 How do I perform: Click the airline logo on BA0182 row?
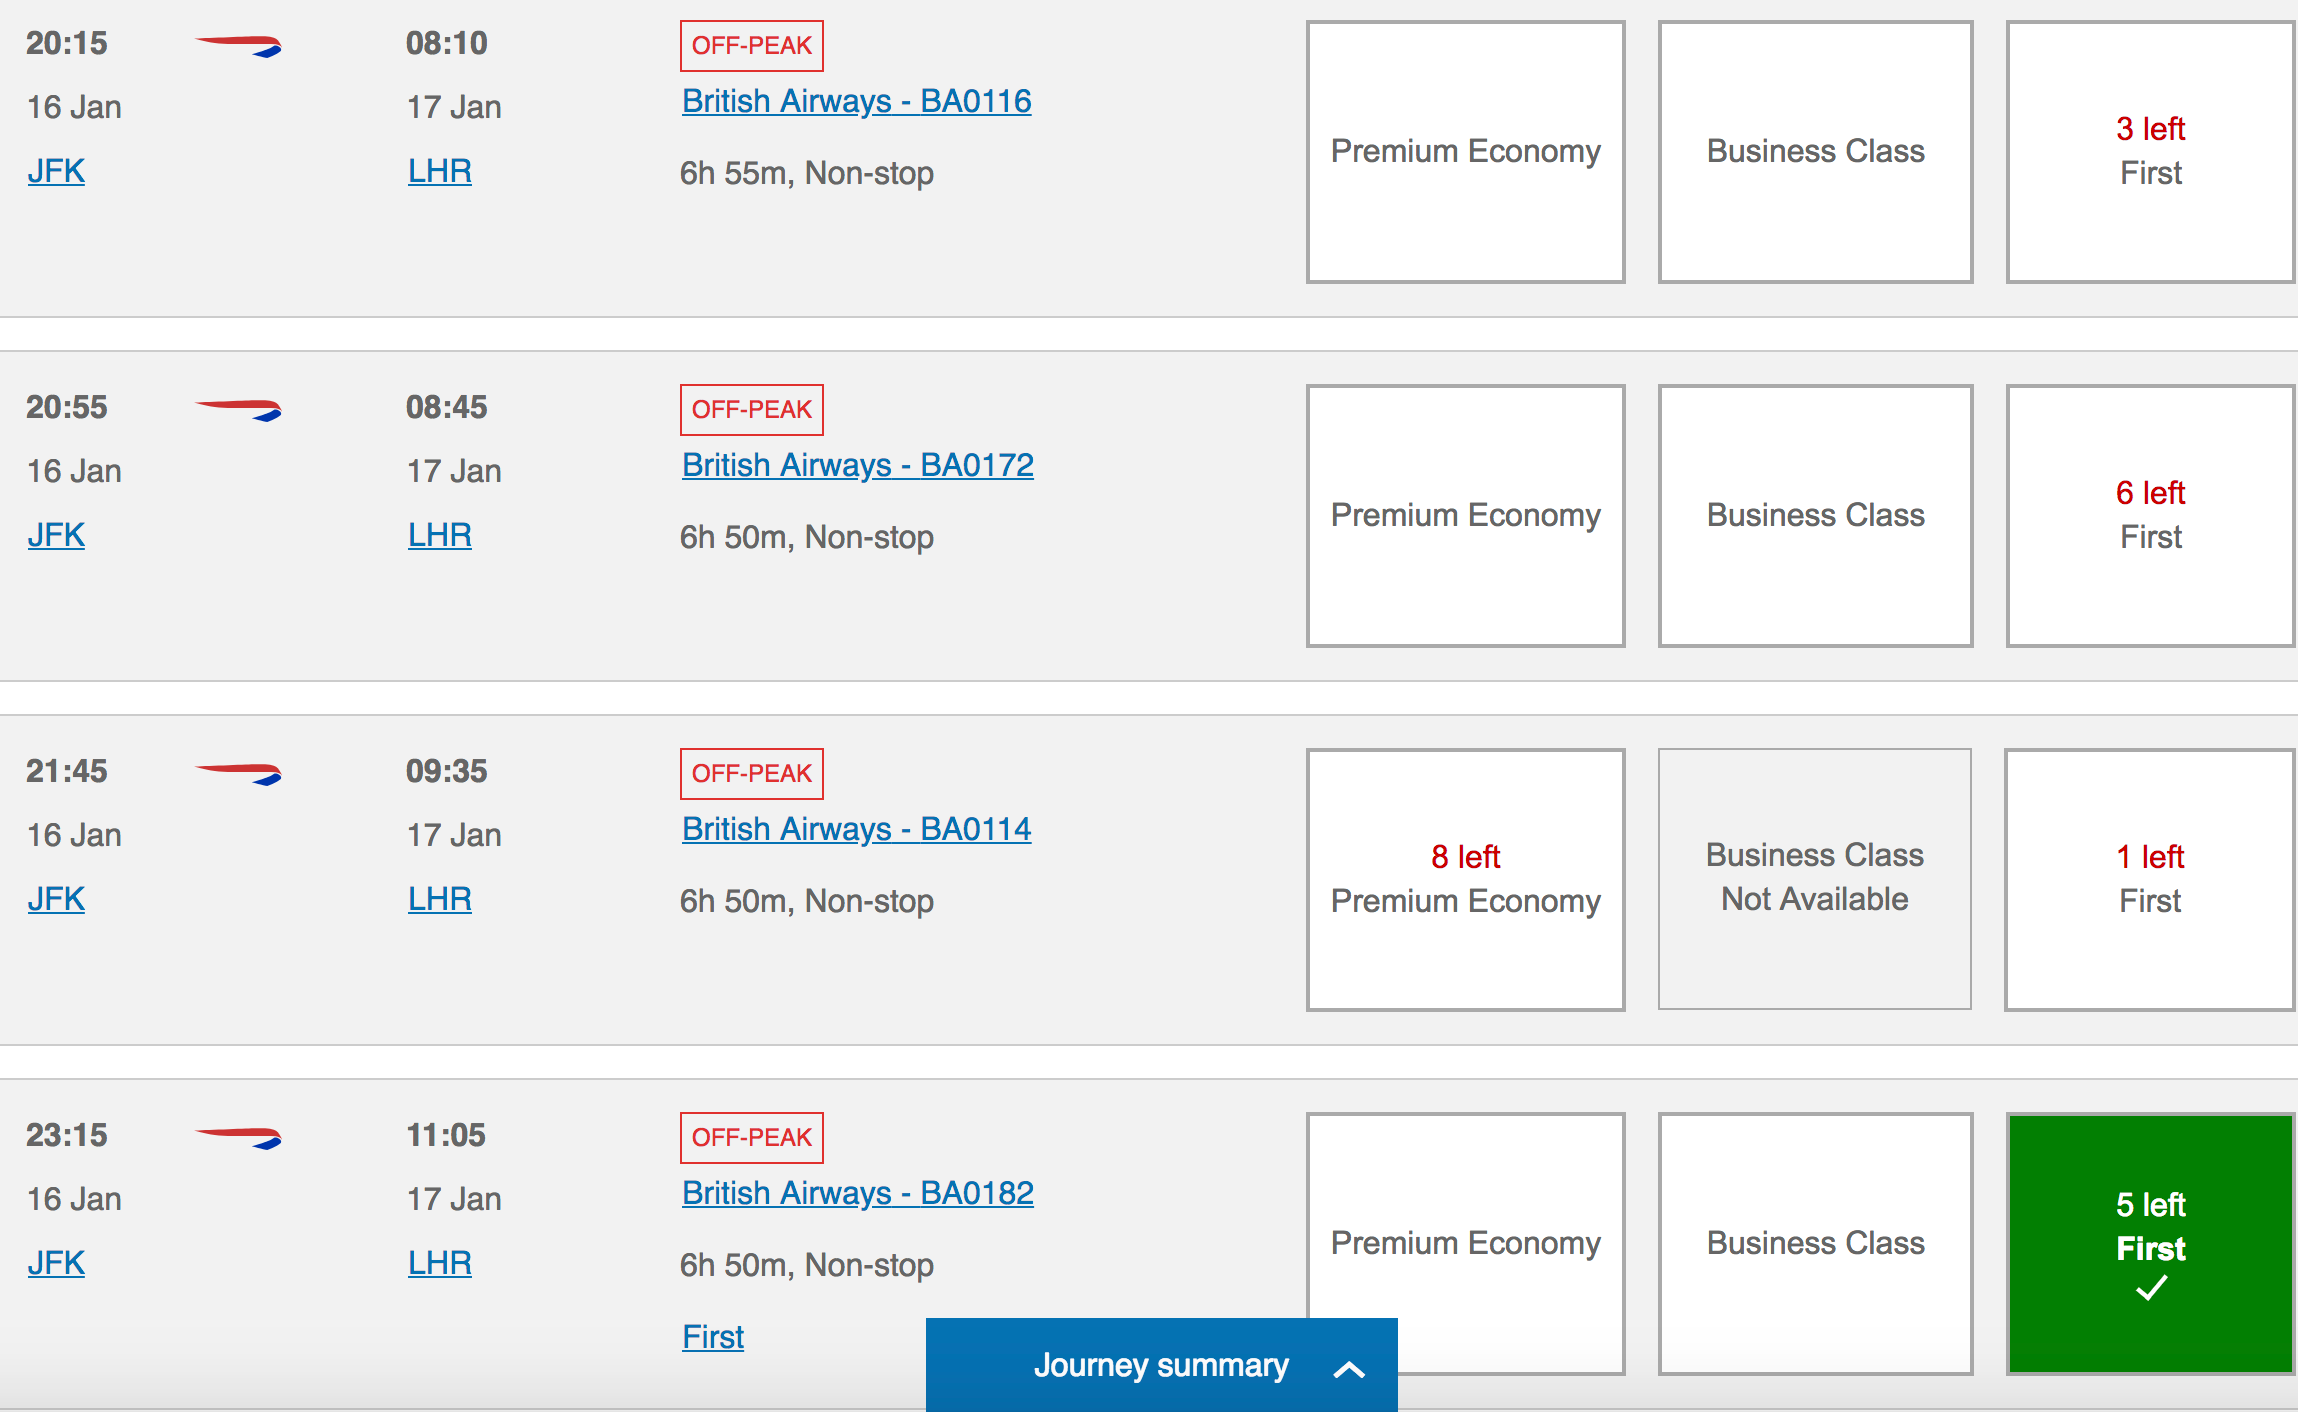pos(238,1137)
